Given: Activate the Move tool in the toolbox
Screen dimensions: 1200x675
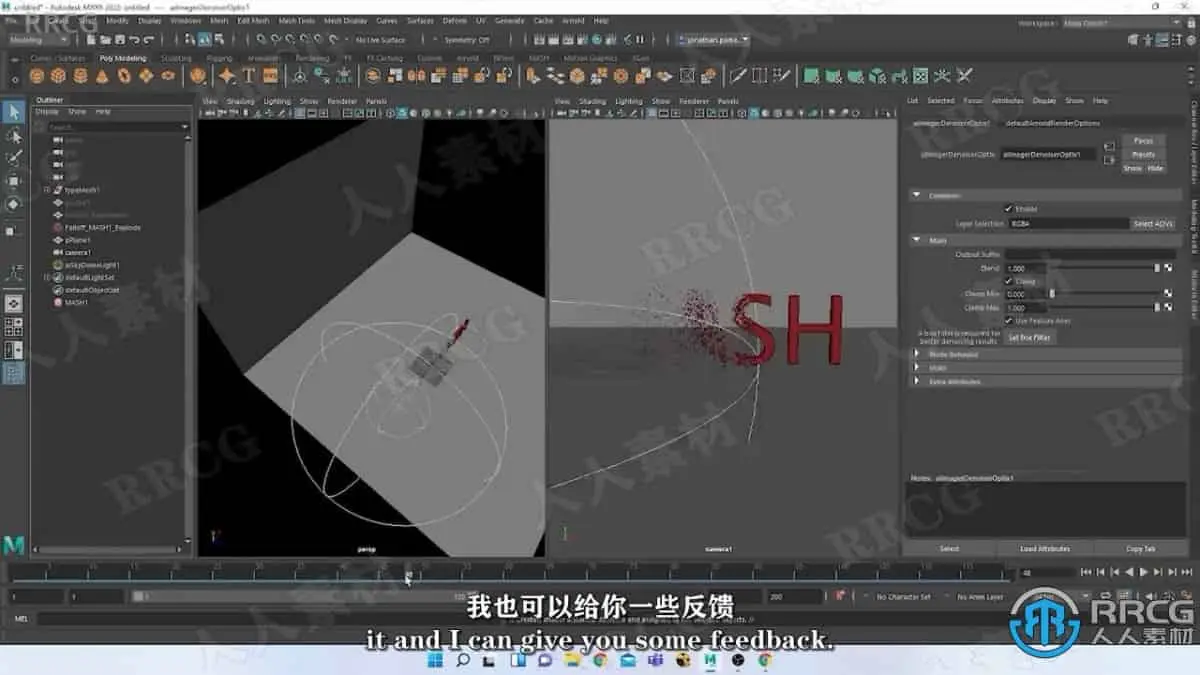Looking at the screenshot, I should pos(14,181).
